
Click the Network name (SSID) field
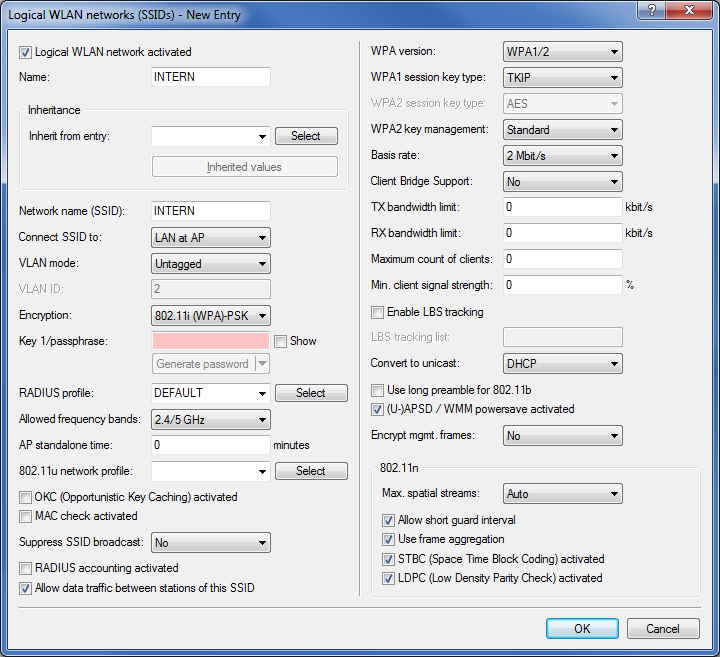(211, 211)
